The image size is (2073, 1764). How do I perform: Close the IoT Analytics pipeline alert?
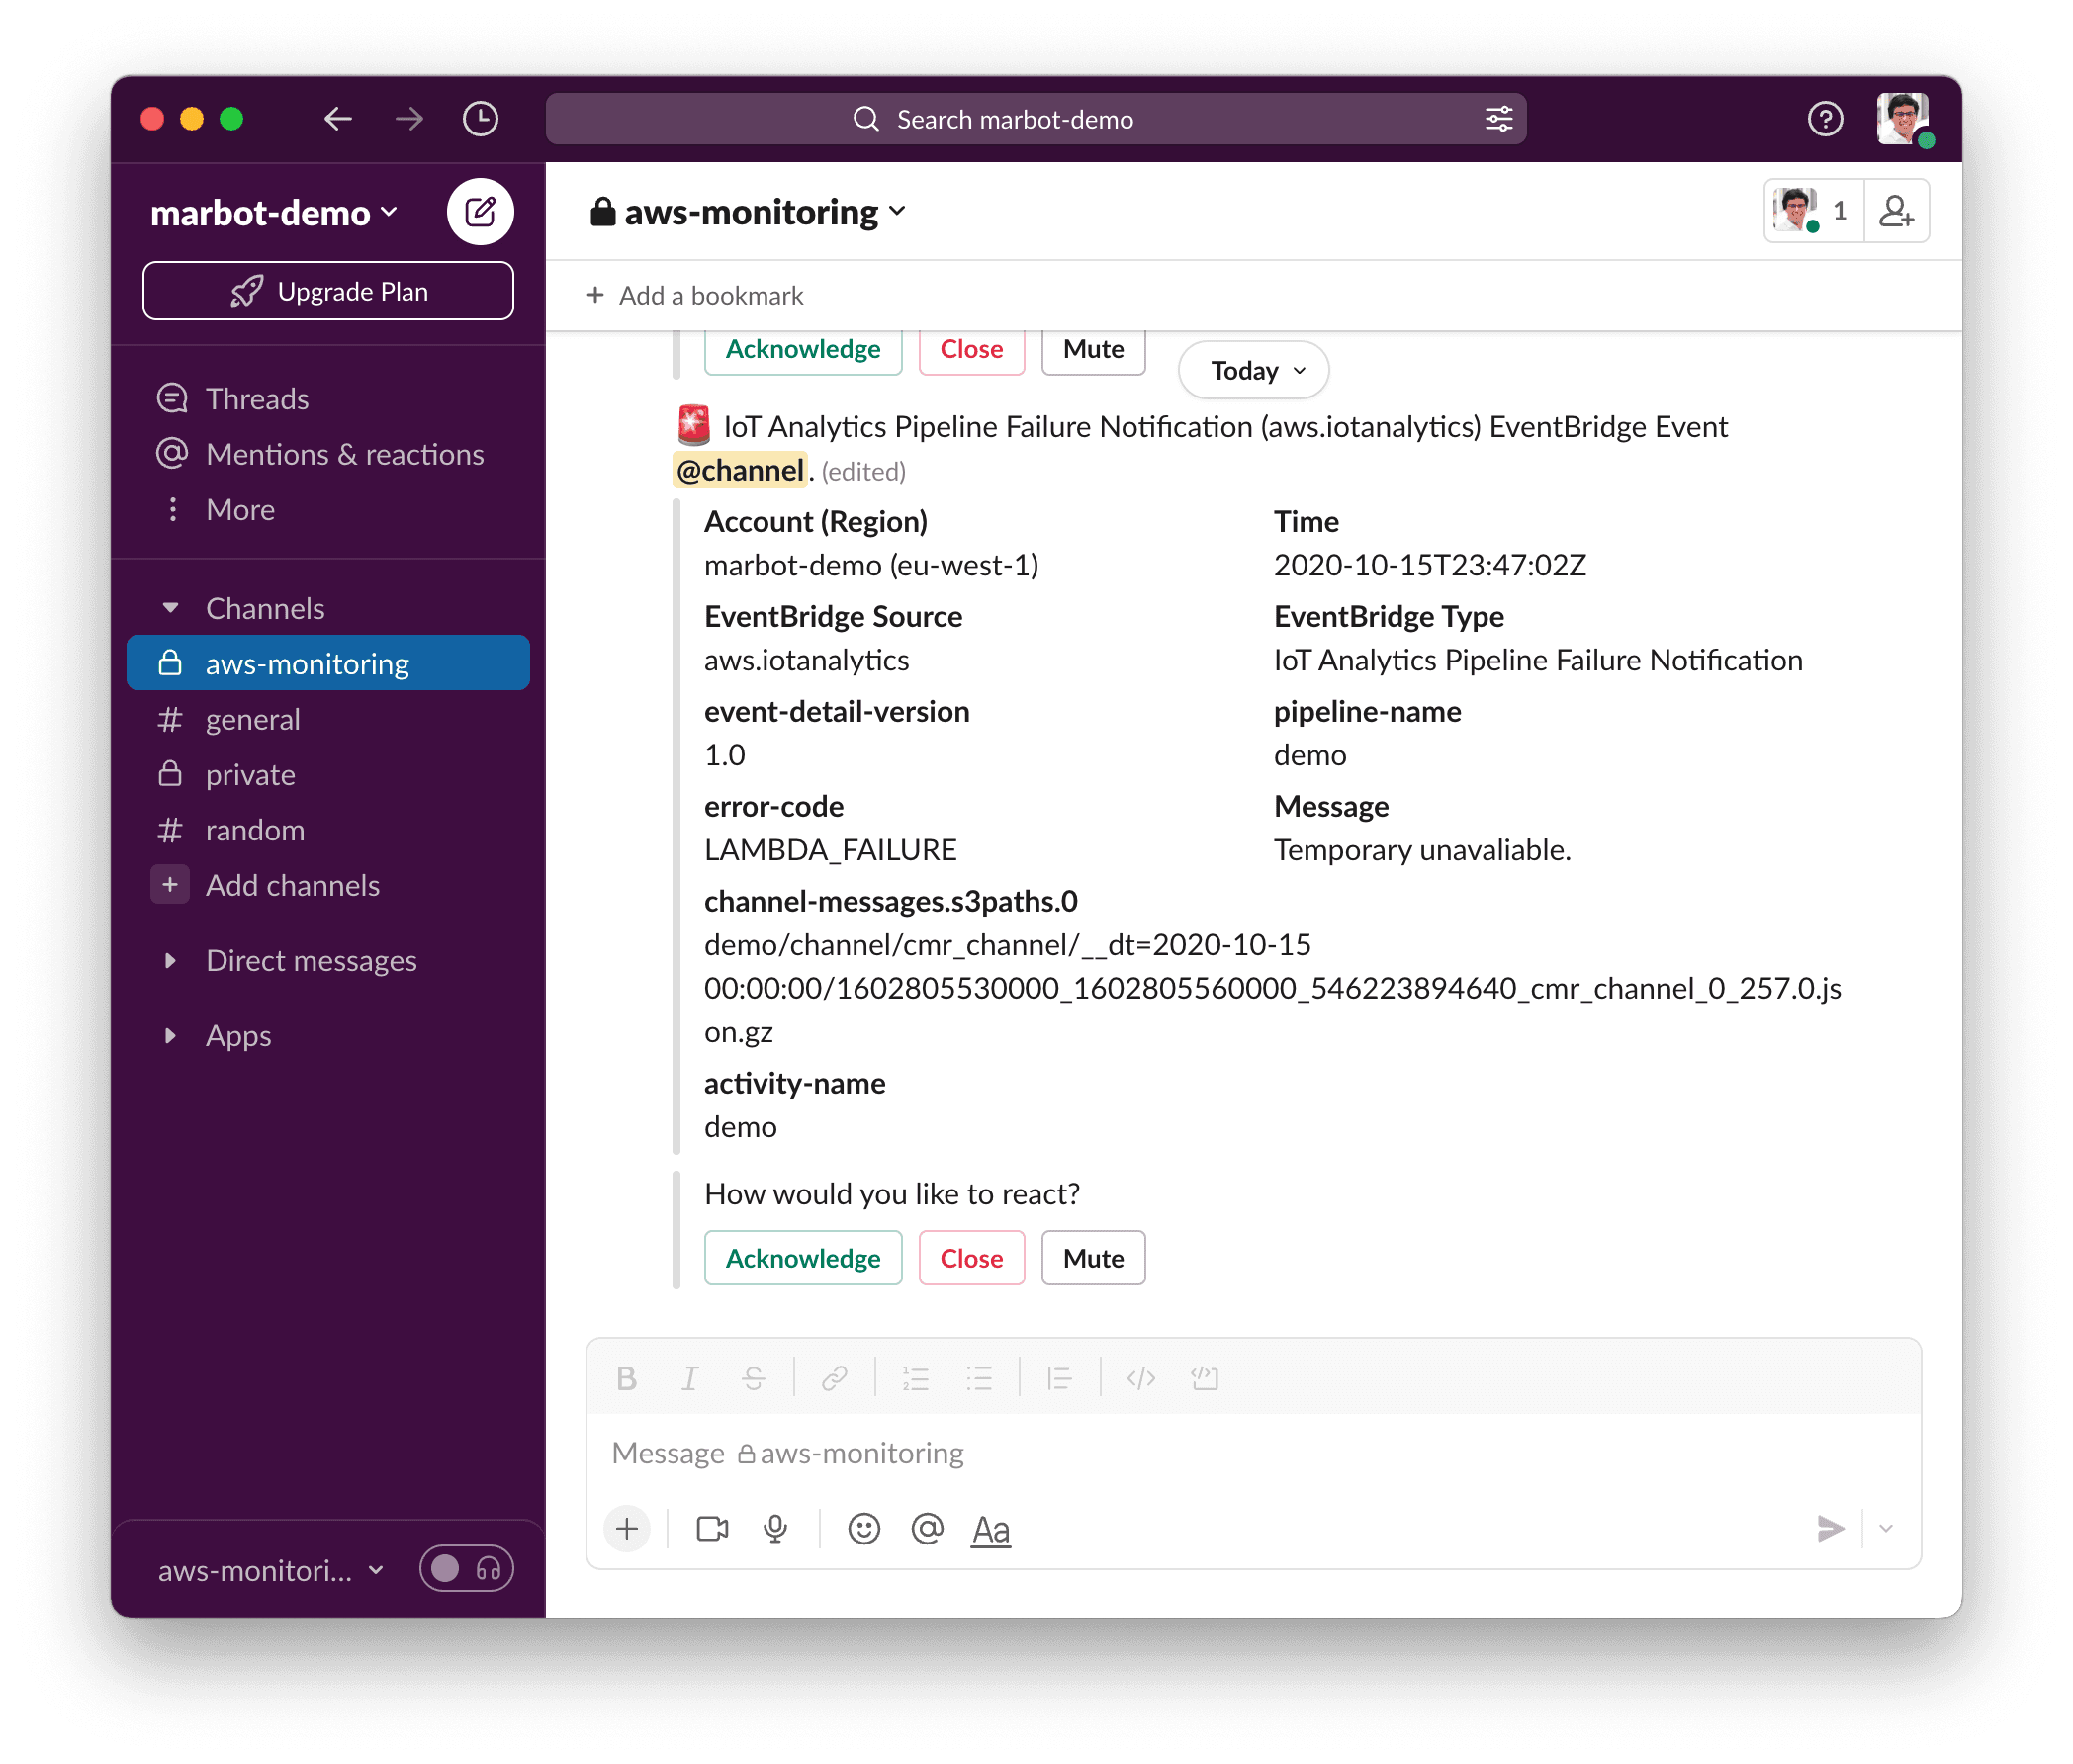pos(971,1258)
